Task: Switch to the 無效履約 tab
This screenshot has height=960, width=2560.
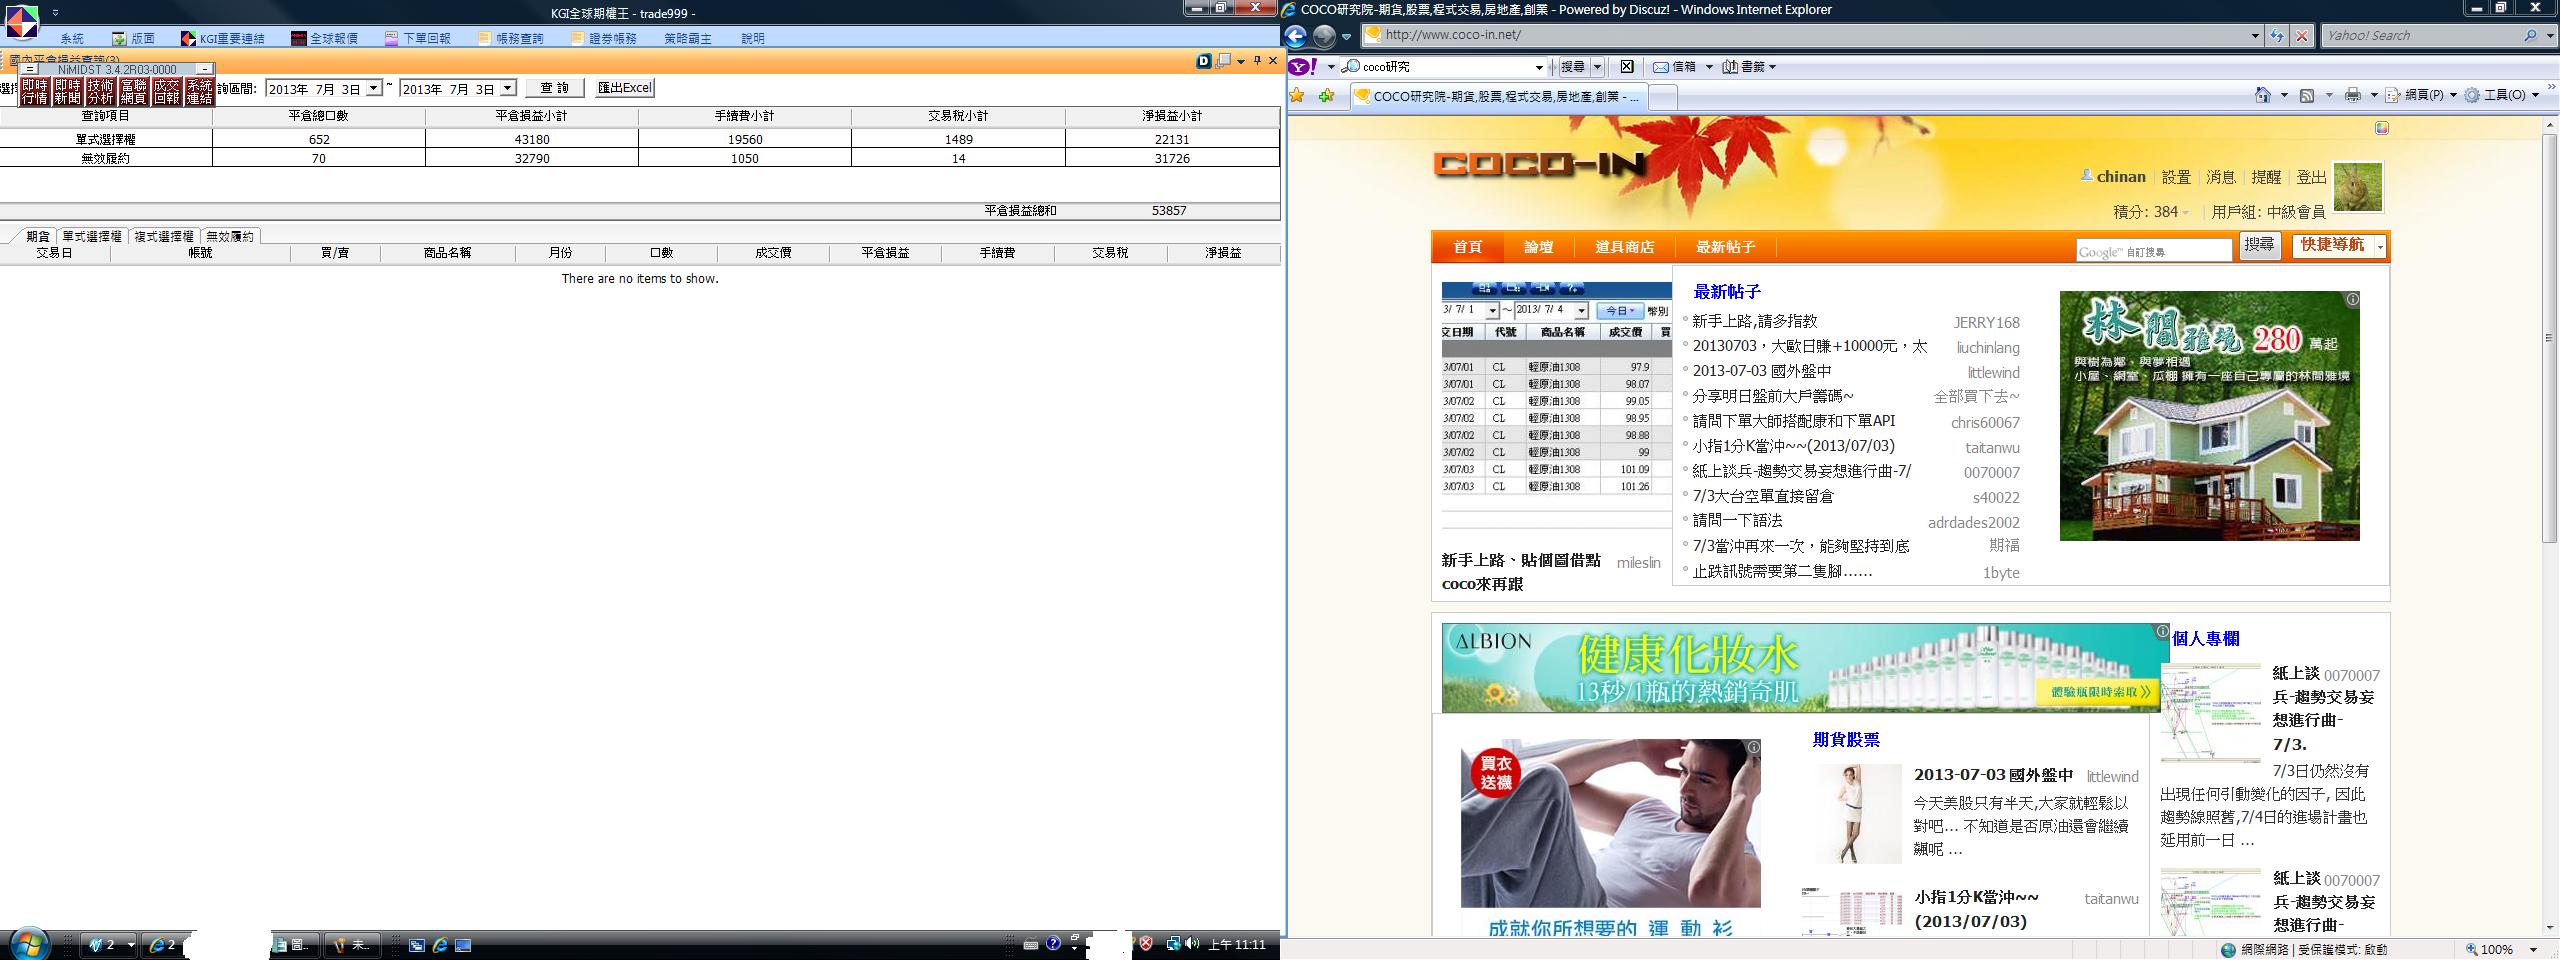Action: tap(231, 236)
